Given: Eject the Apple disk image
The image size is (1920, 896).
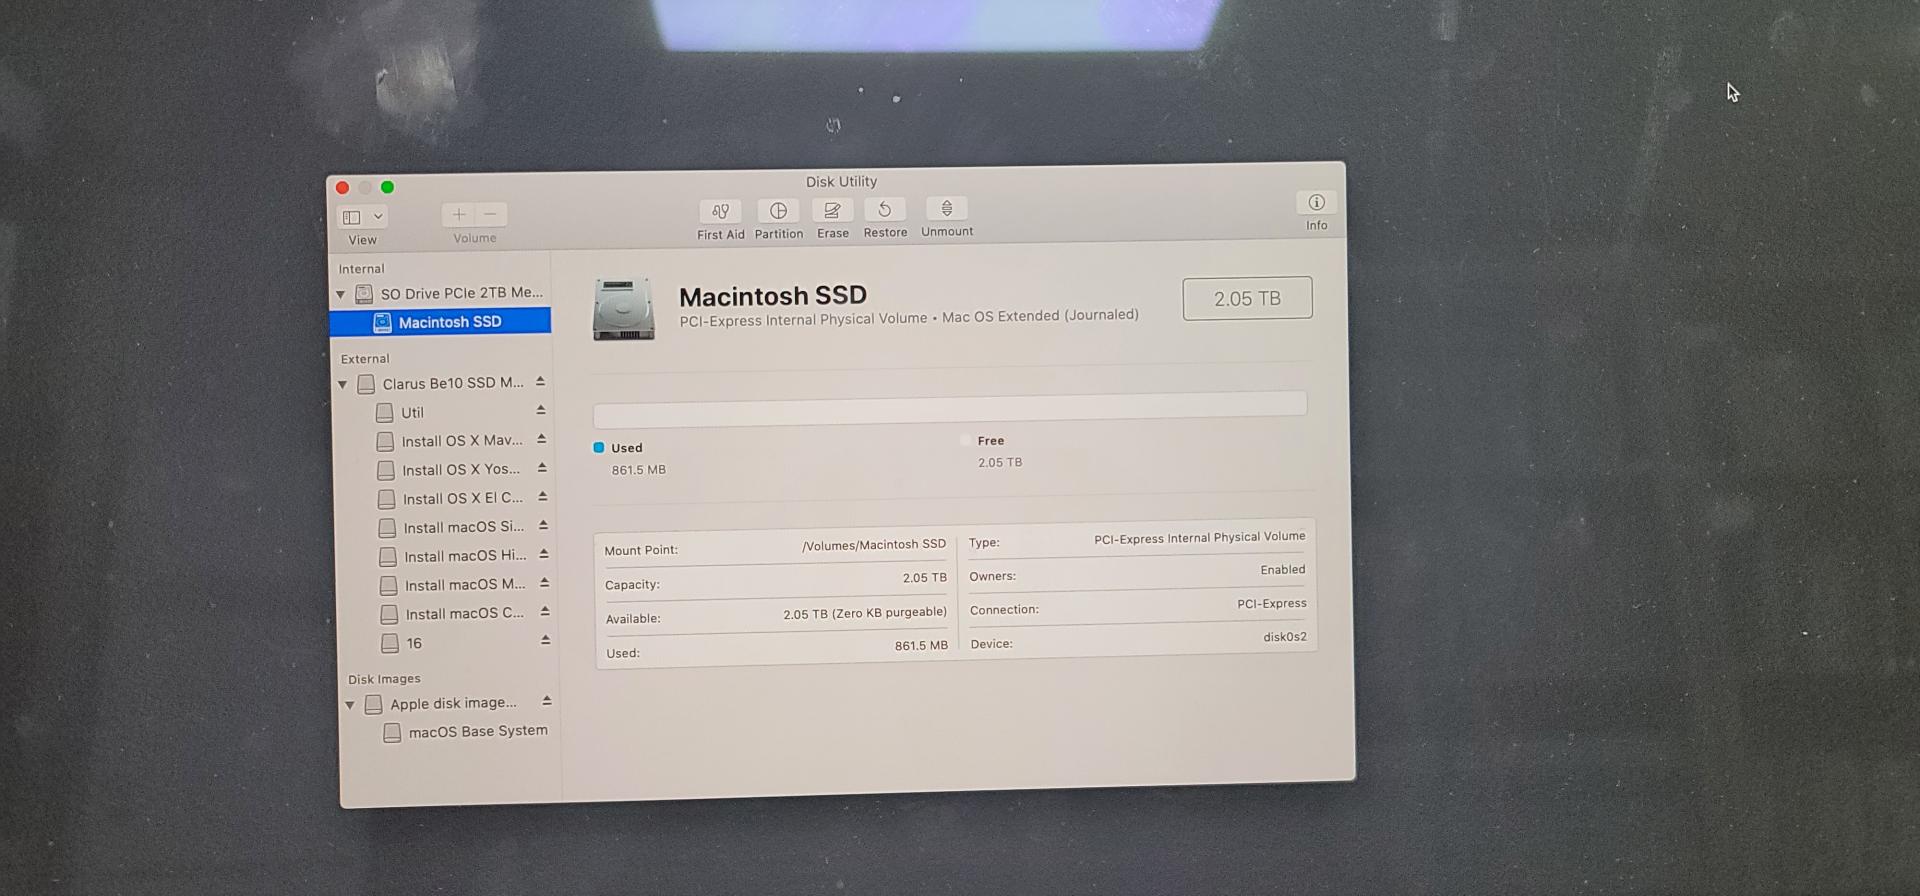Looking at the screenshot, I should tap(547, 701).
